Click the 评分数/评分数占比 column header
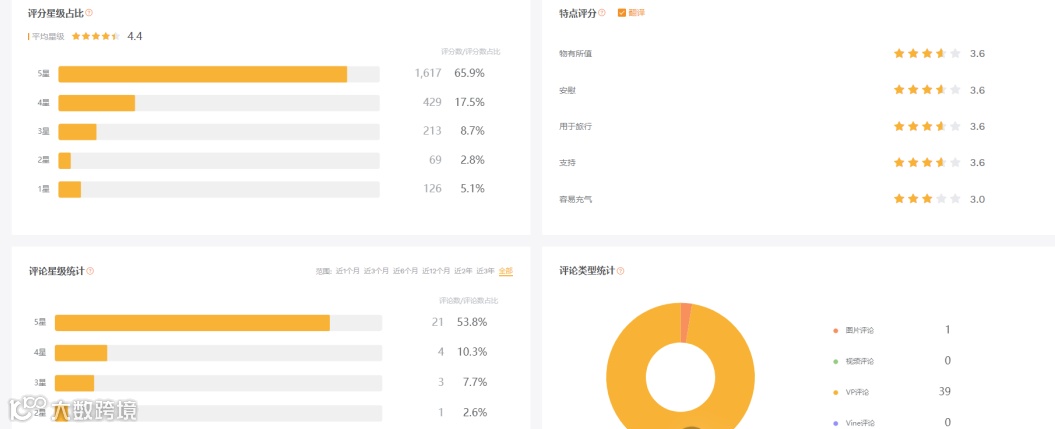 click(471, 52)
